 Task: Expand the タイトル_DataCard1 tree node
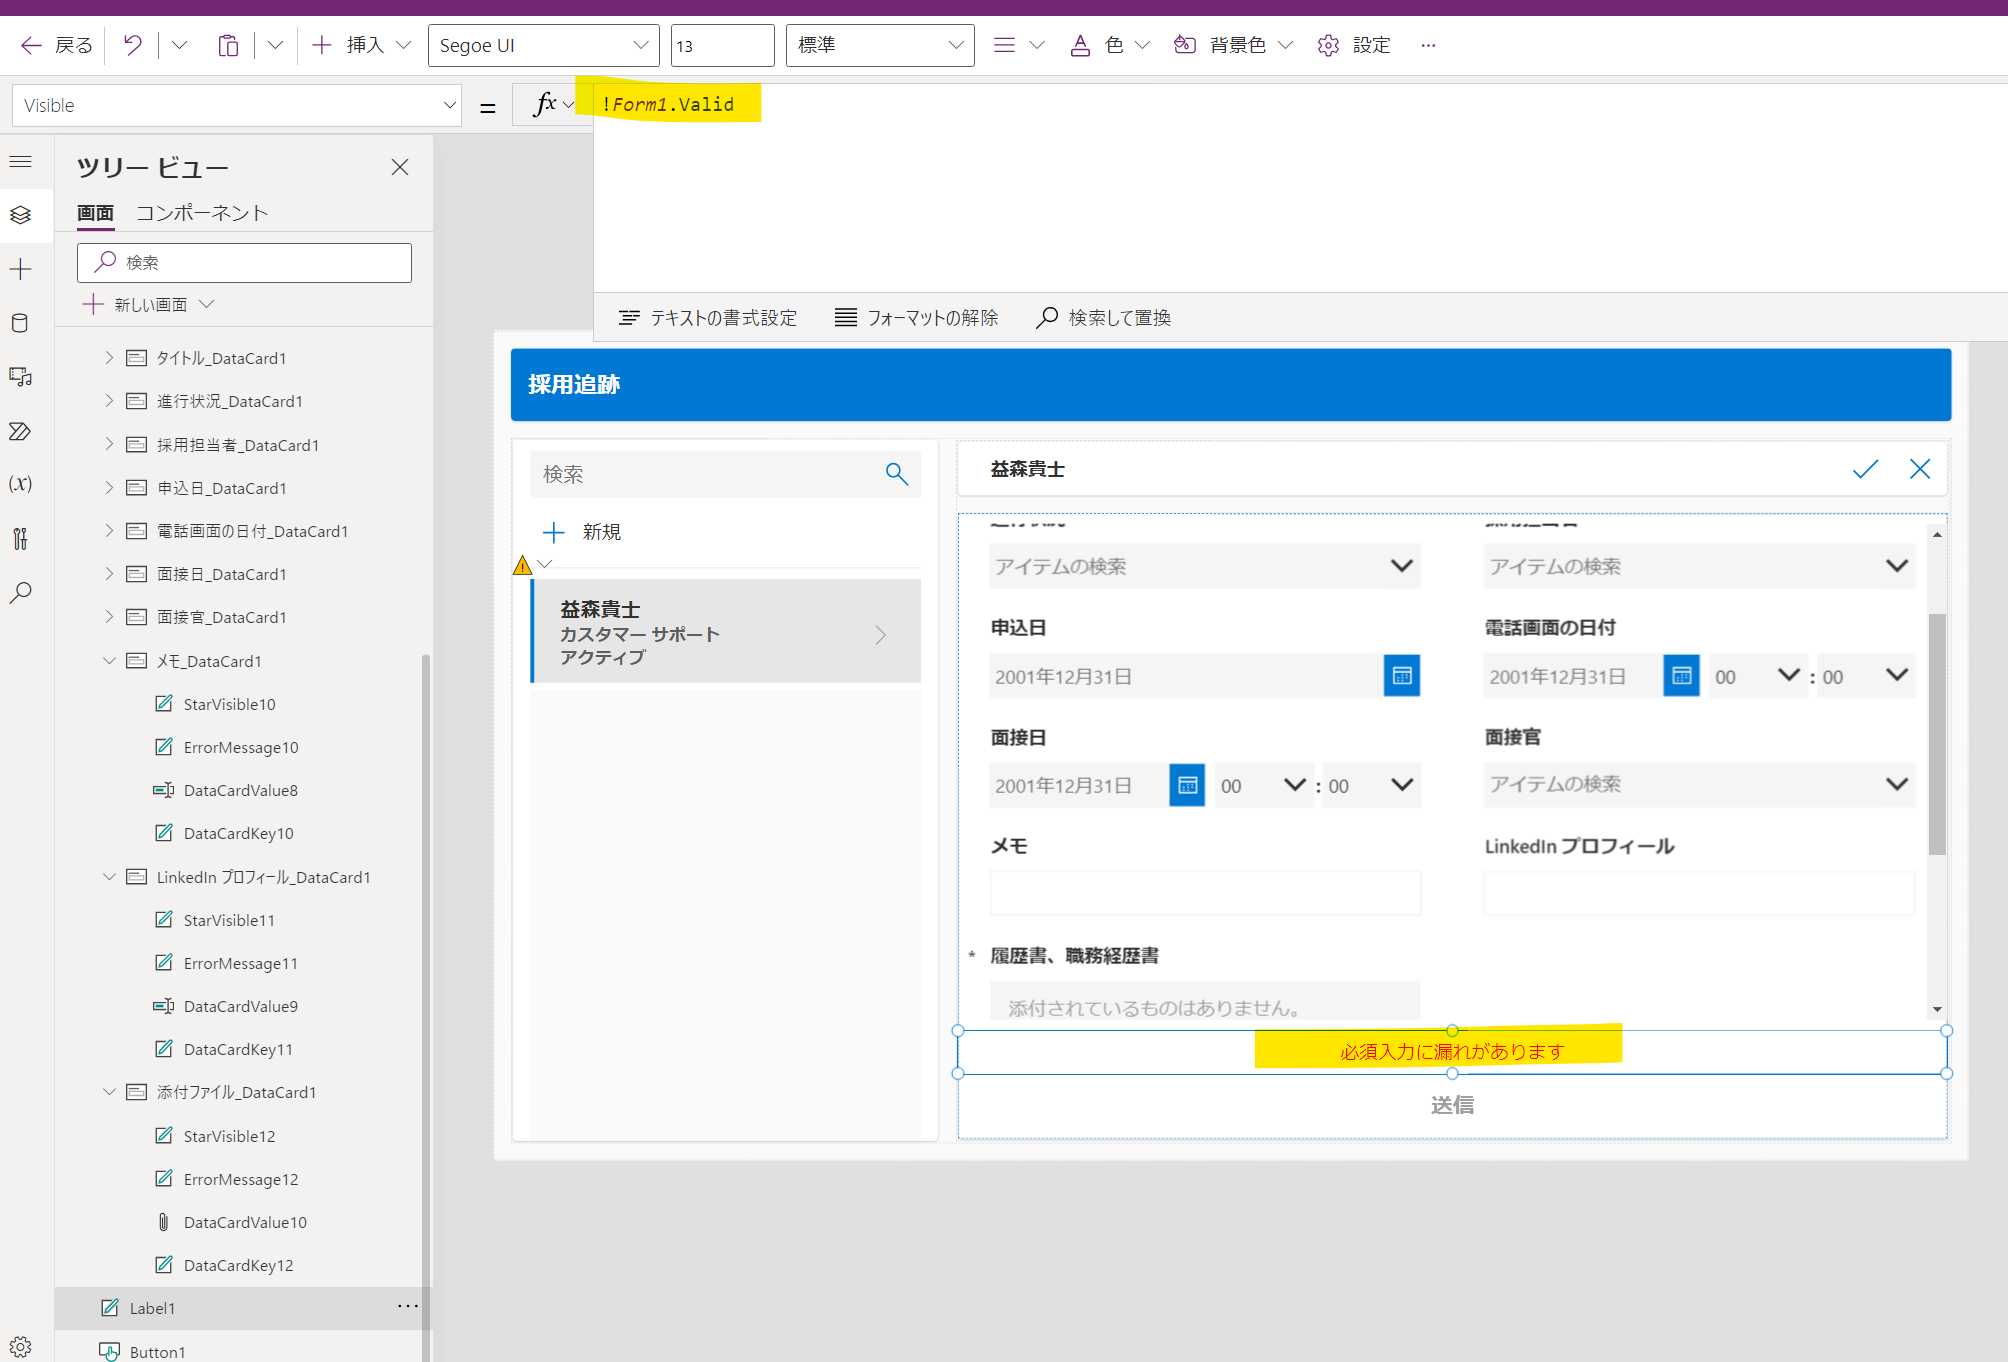coord(109,357)
